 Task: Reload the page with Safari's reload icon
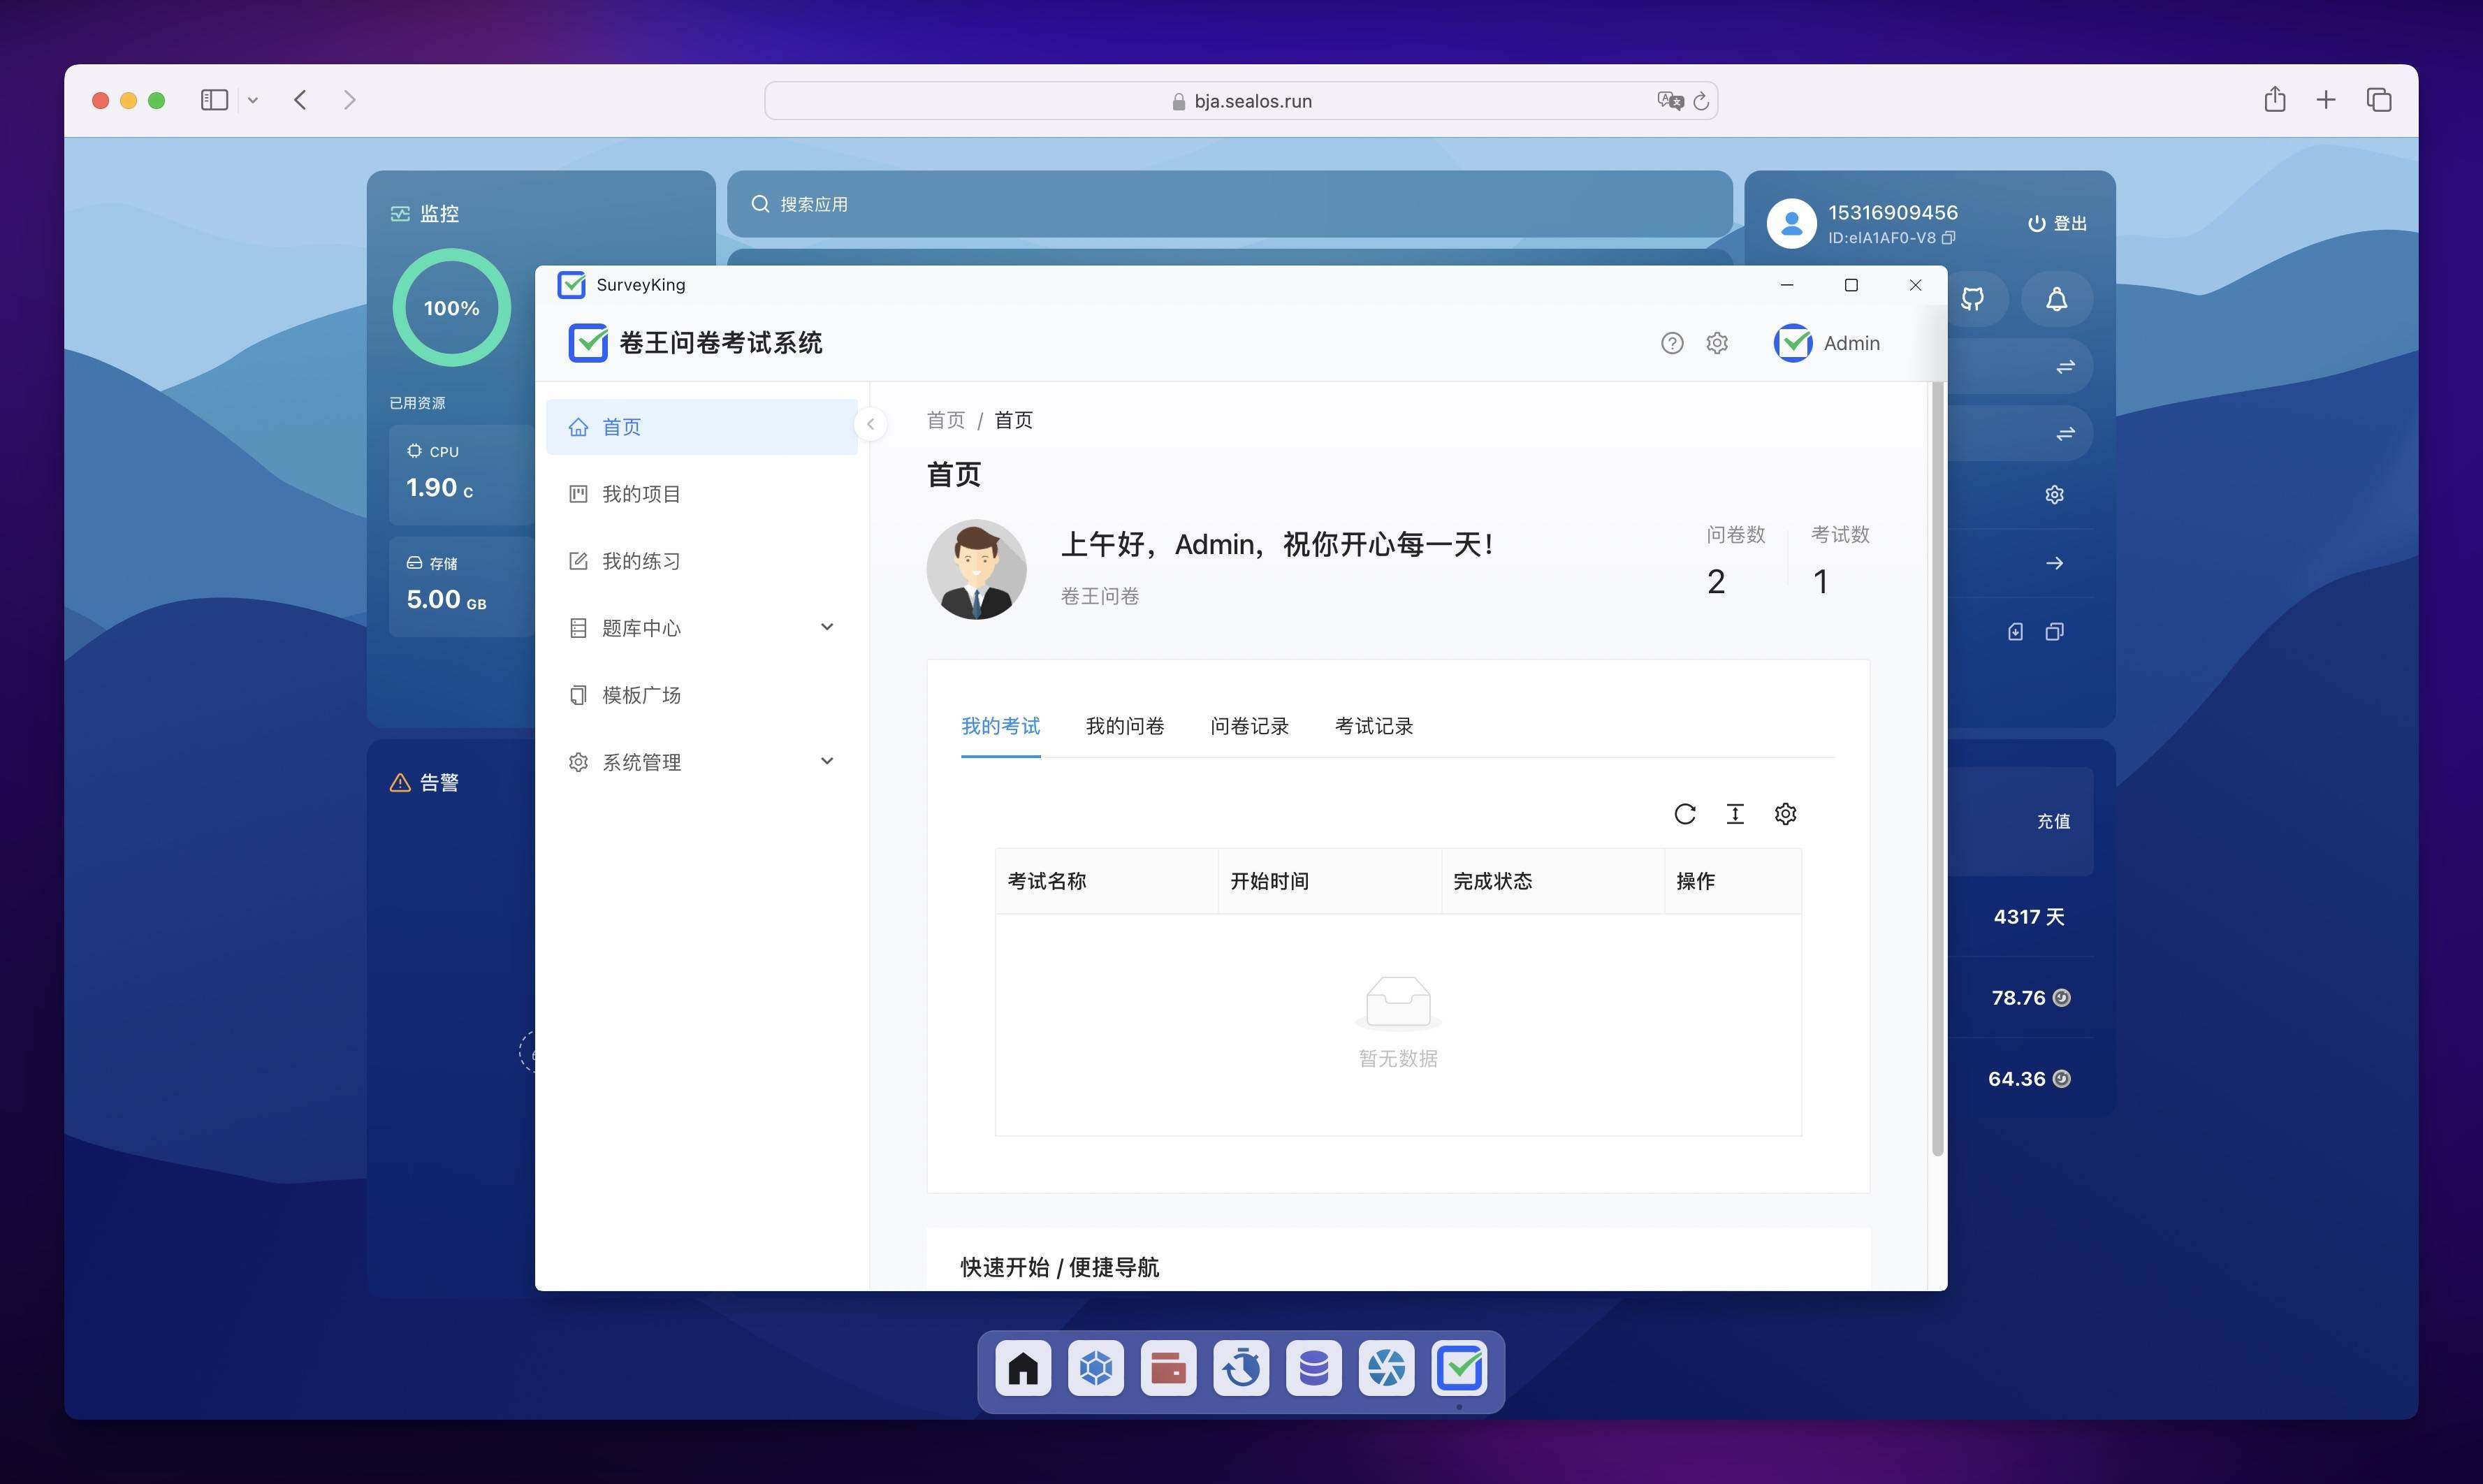point(1701,101)
